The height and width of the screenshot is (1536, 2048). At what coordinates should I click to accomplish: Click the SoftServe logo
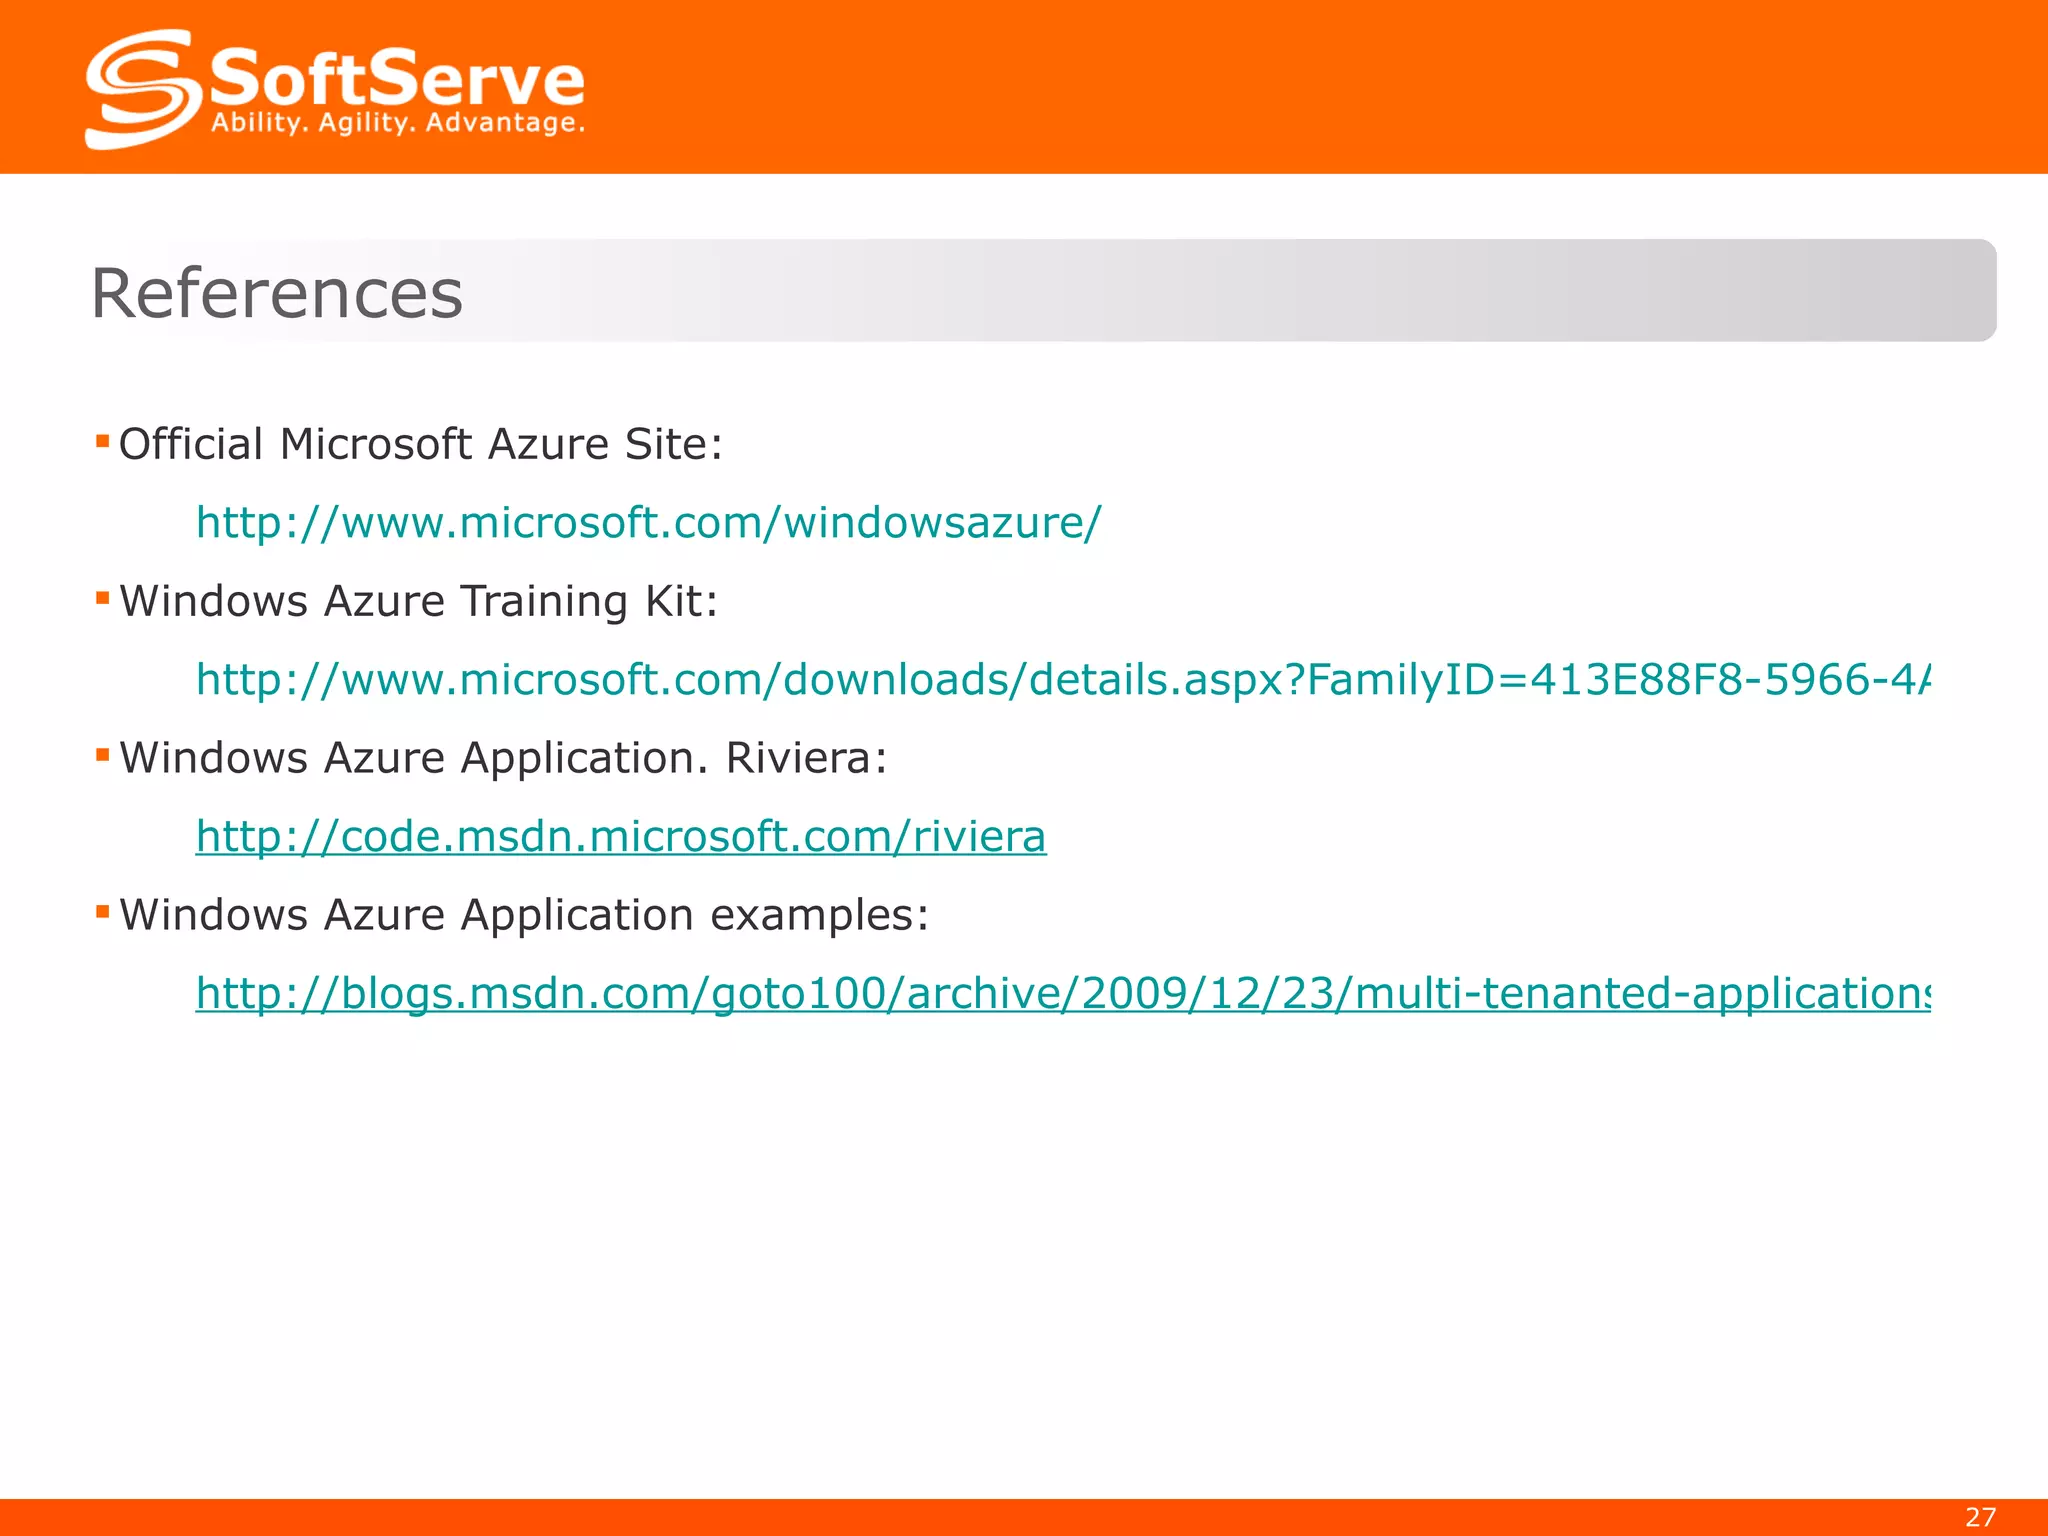pyautogui.click(x=336, y=89)
